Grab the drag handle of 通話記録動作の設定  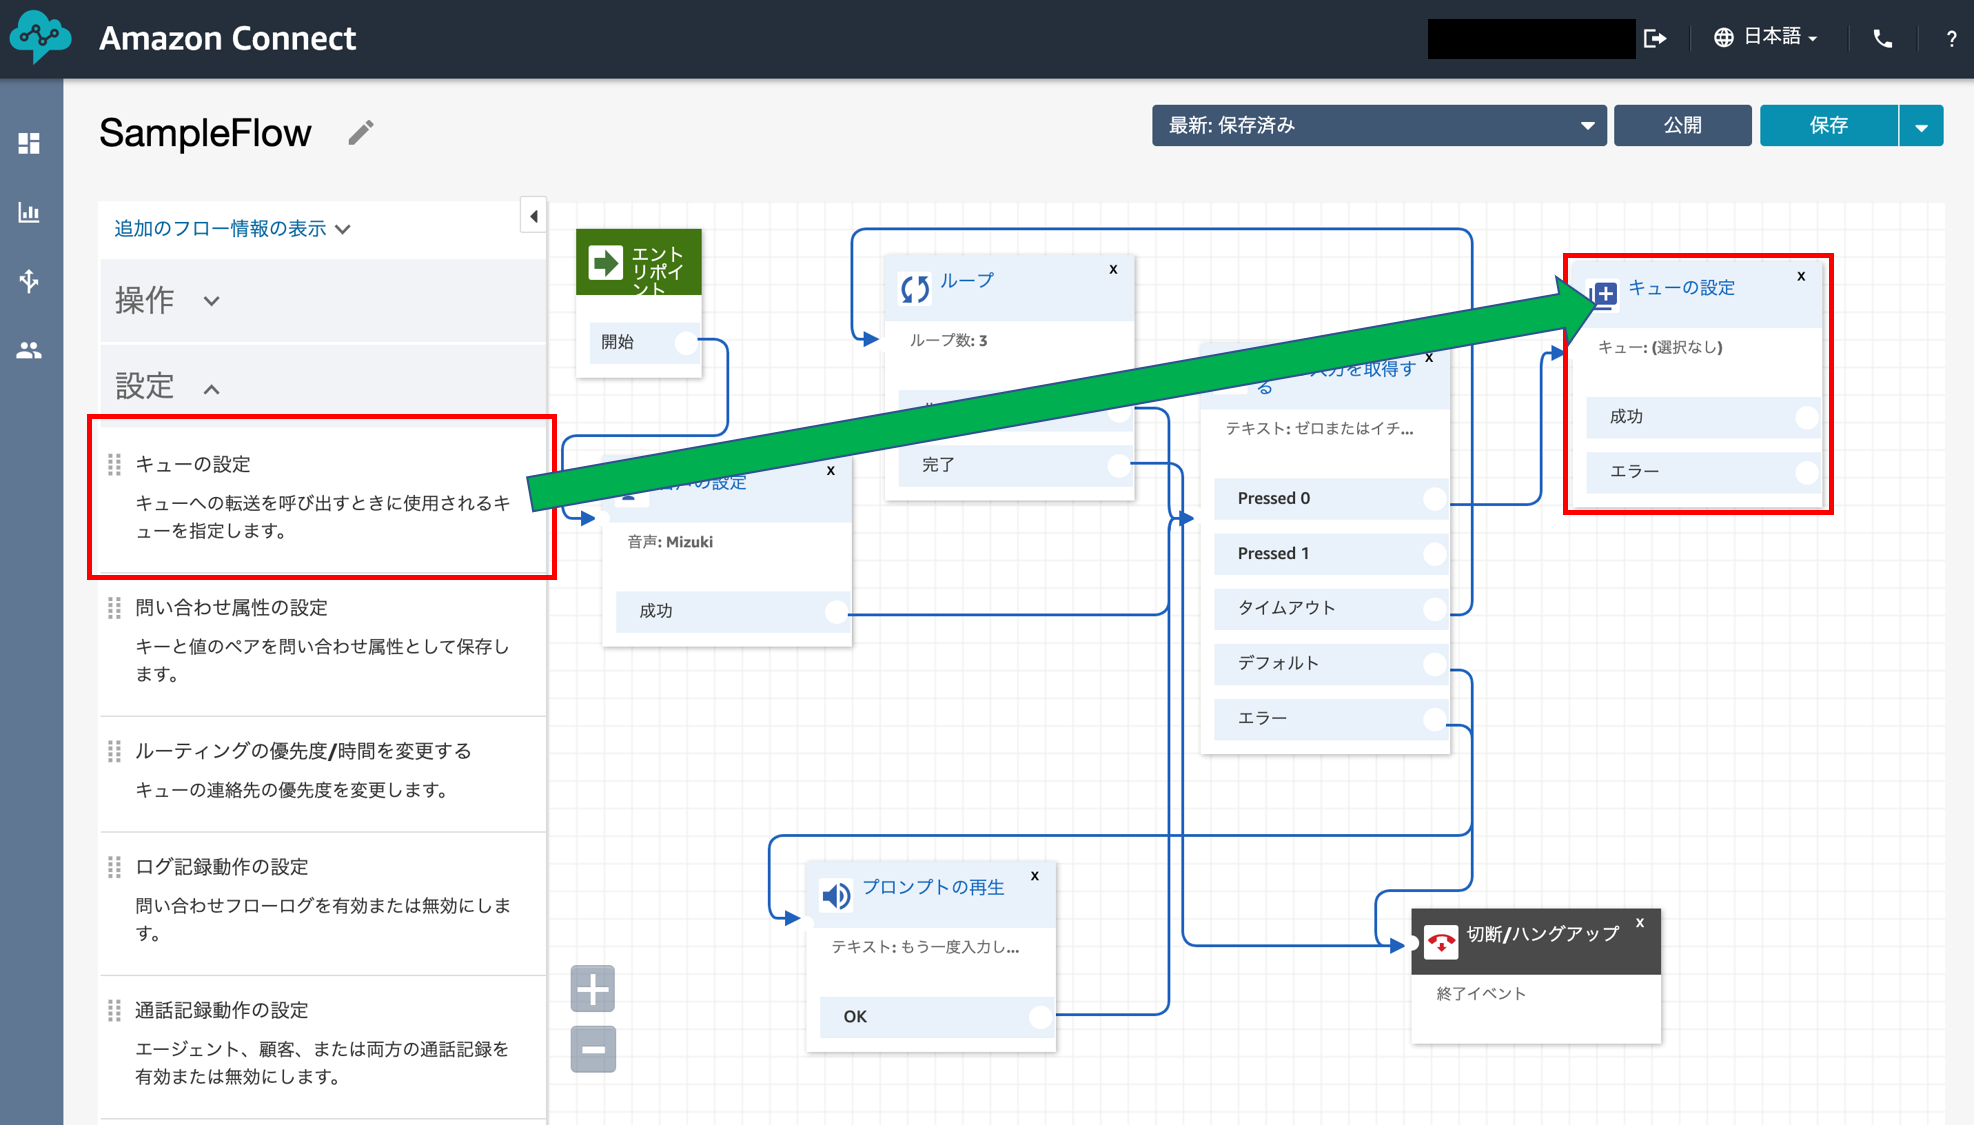tap(114, 1010)
